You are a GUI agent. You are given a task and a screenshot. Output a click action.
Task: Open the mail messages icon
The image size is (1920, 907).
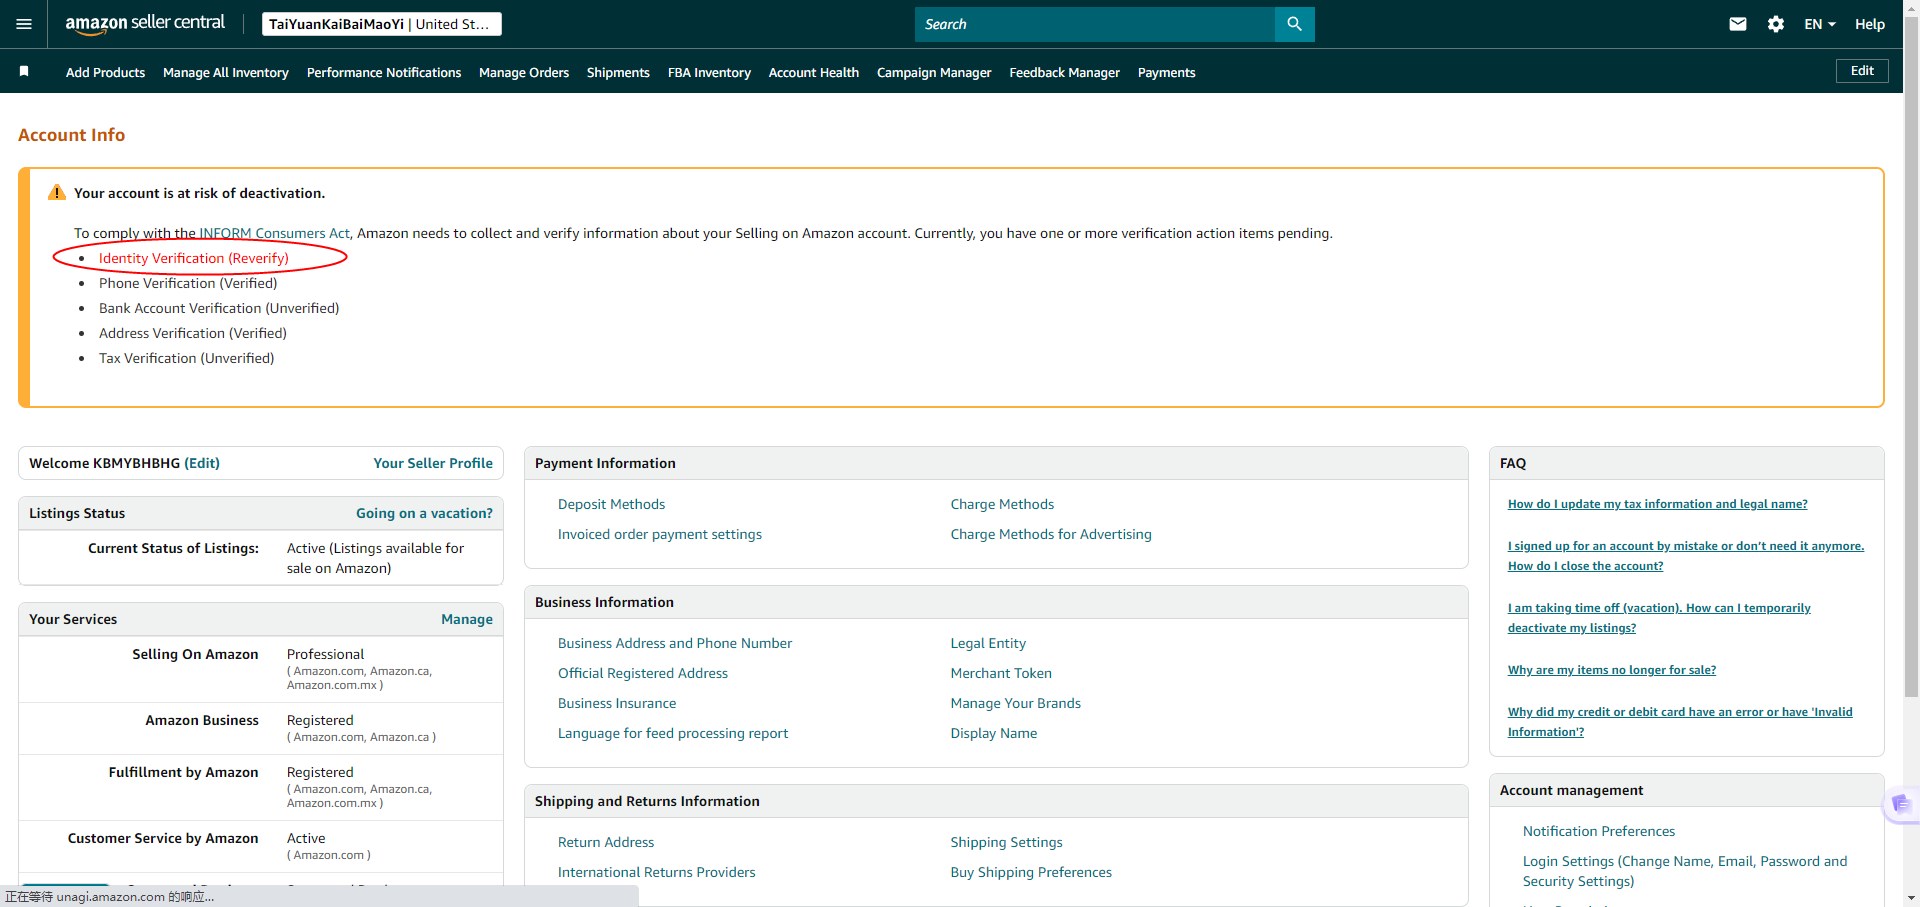[x=1738, y=24]
